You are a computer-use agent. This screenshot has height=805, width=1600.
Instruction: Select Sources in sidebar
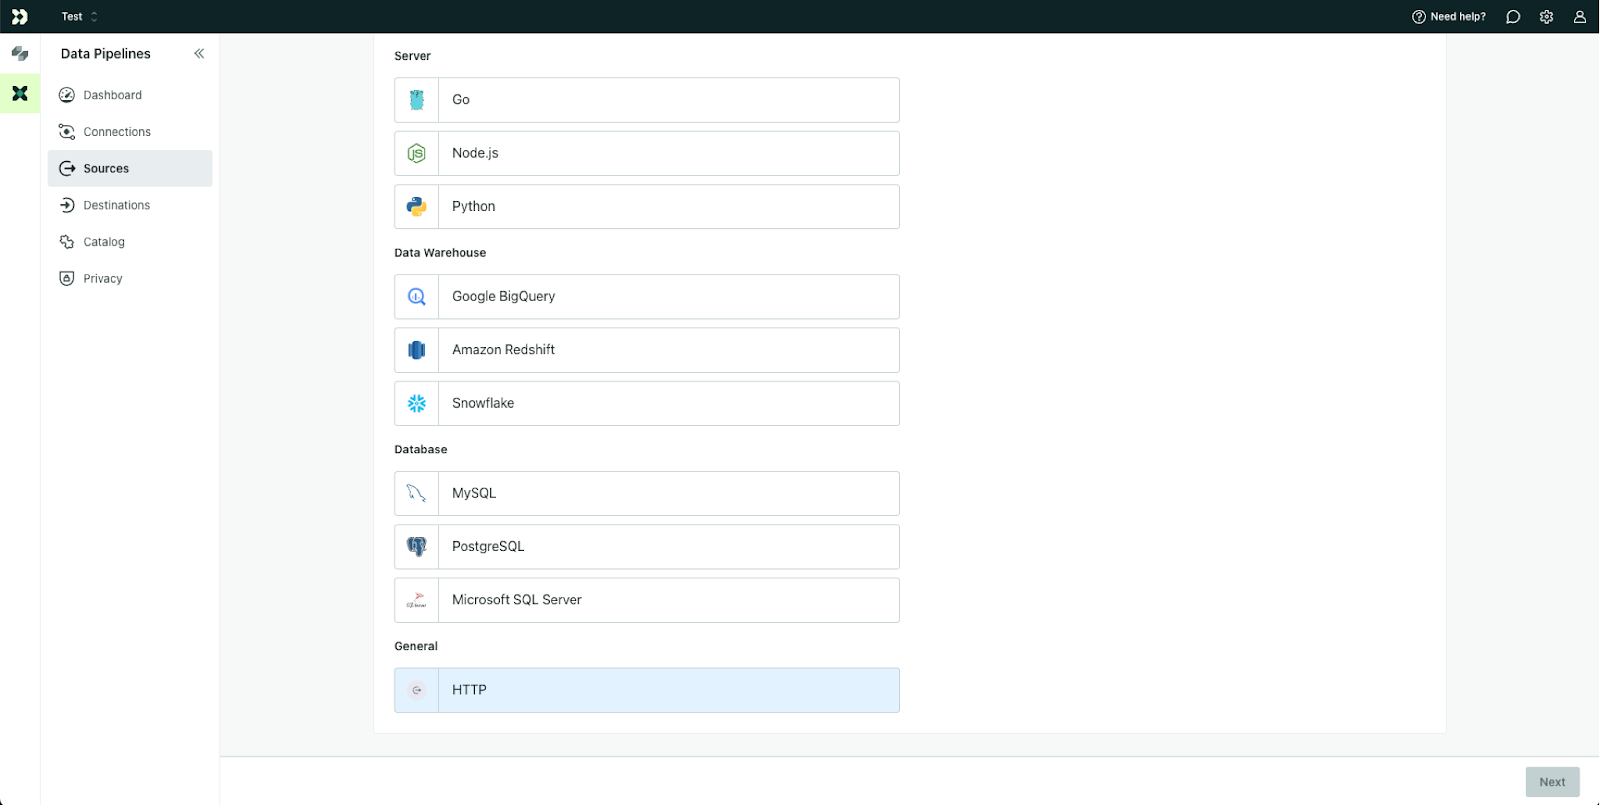pos(130,168)
